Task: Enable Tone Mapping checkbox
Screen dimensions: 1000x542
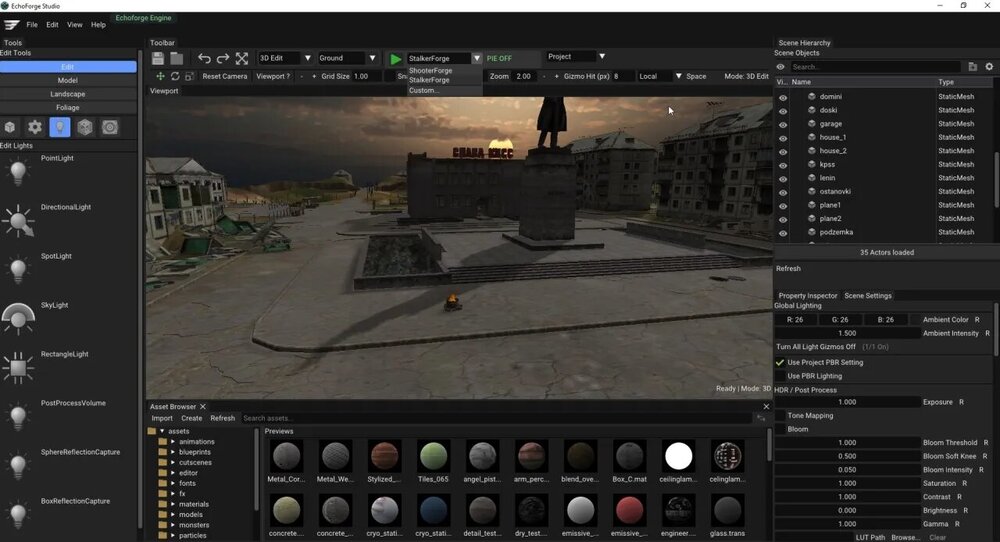Action: [x=780, y=416]
